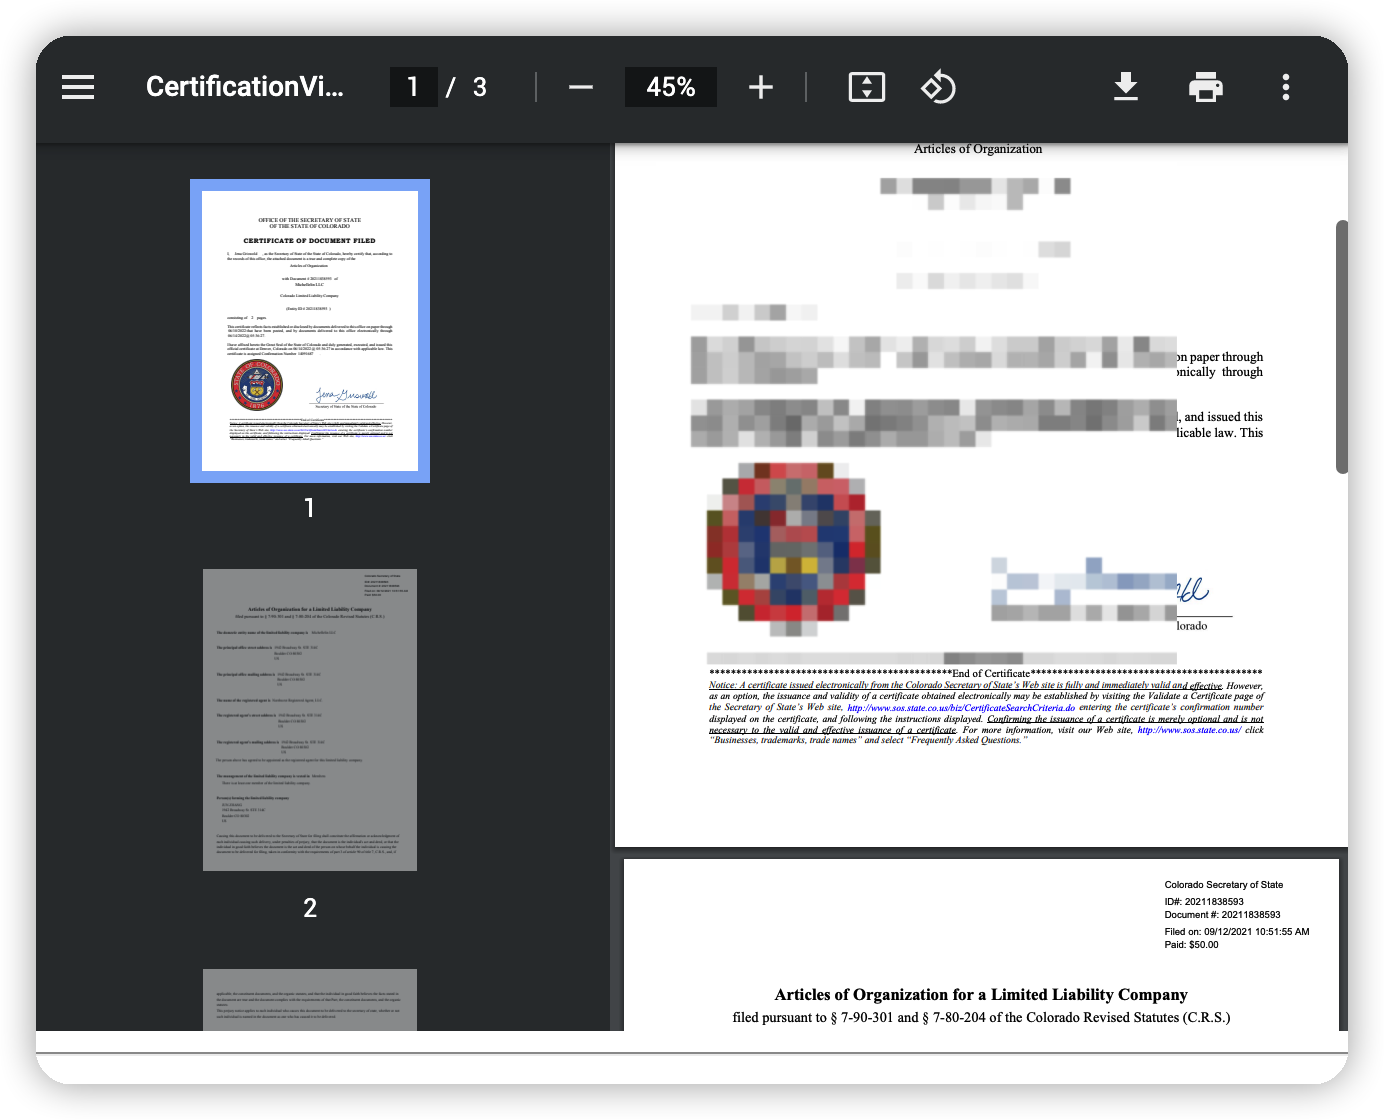Click the "Filed on: 09/12/2021" text line
1384x1120 pixels.
point(1236,932)
